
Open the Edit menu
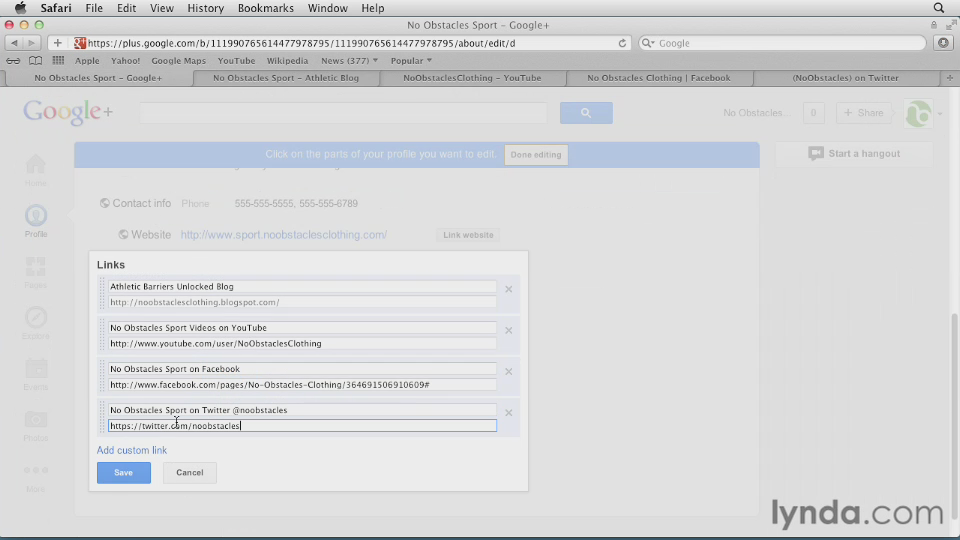[x=126, y=8]
